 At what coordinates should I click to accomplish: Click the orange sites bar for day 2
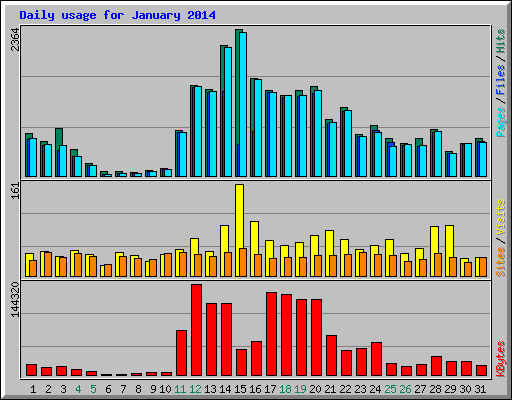pos(48,264)
